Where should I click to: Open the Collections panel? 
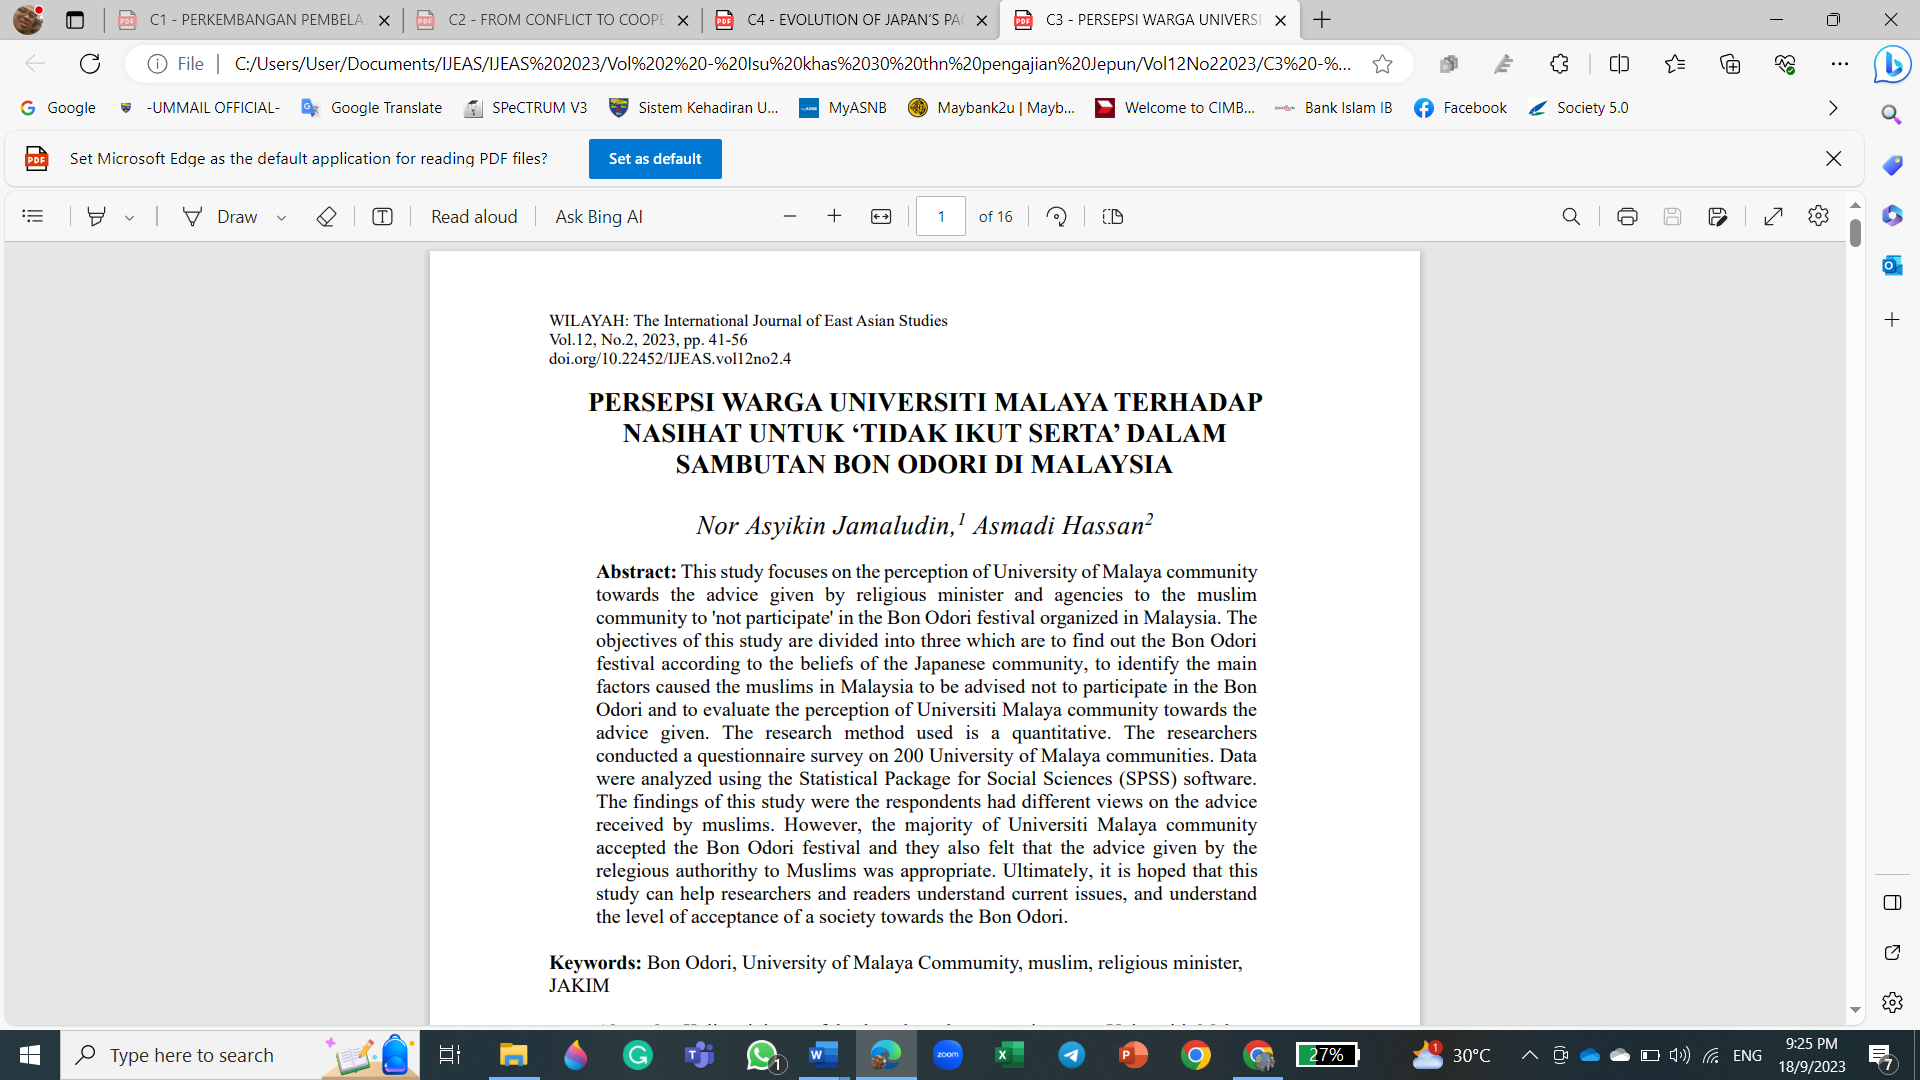pyautogui.click(x=1730, y=64)
